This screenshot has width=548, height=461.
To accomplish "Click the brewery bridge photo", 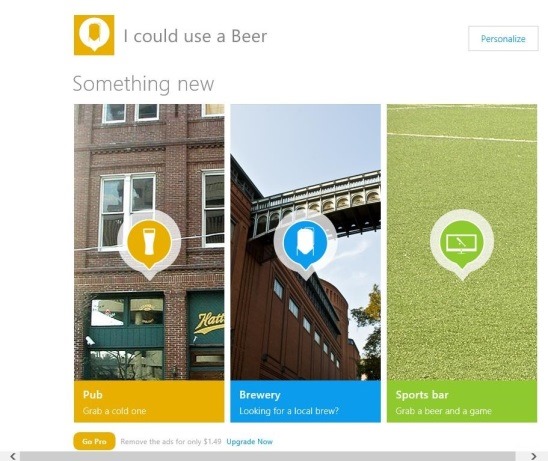I will click(305, 242).
